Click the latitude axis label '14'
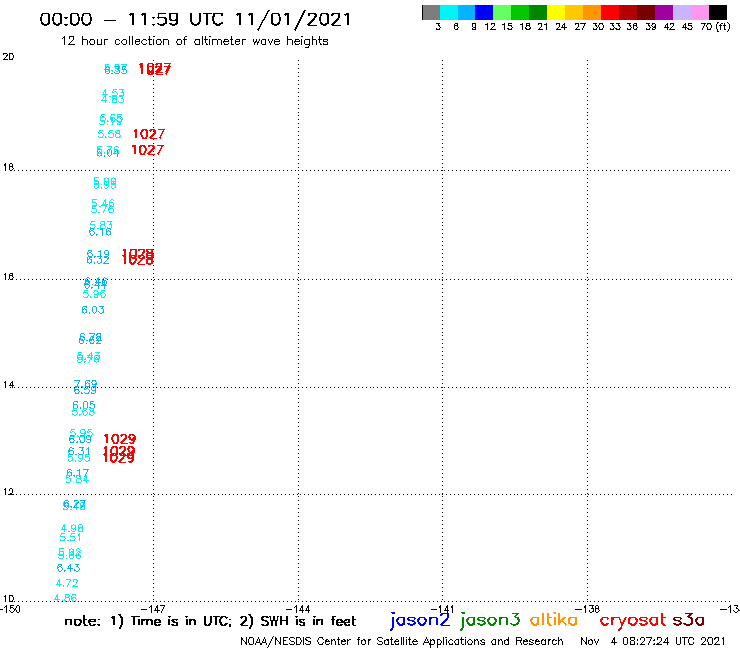 8,385
